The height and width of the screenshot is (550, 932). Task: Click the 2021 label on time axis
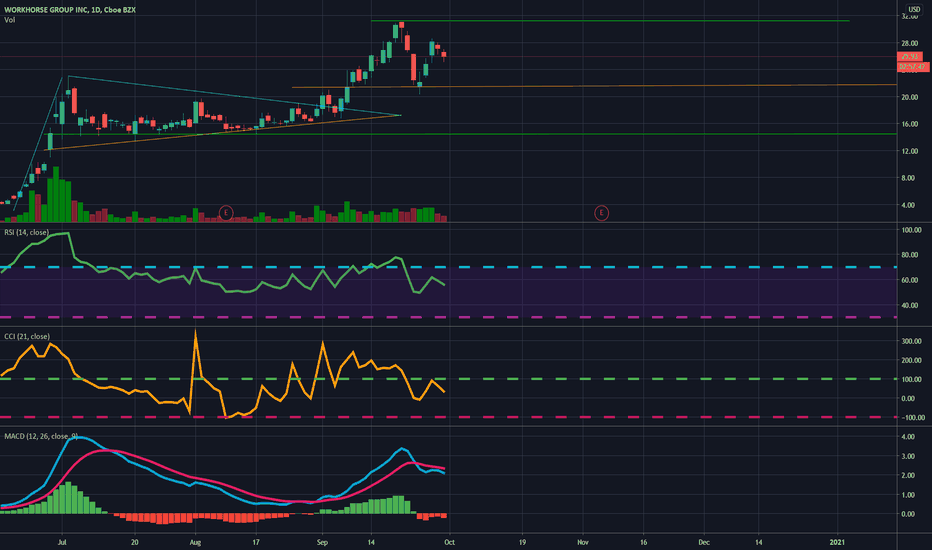point(837,542)
